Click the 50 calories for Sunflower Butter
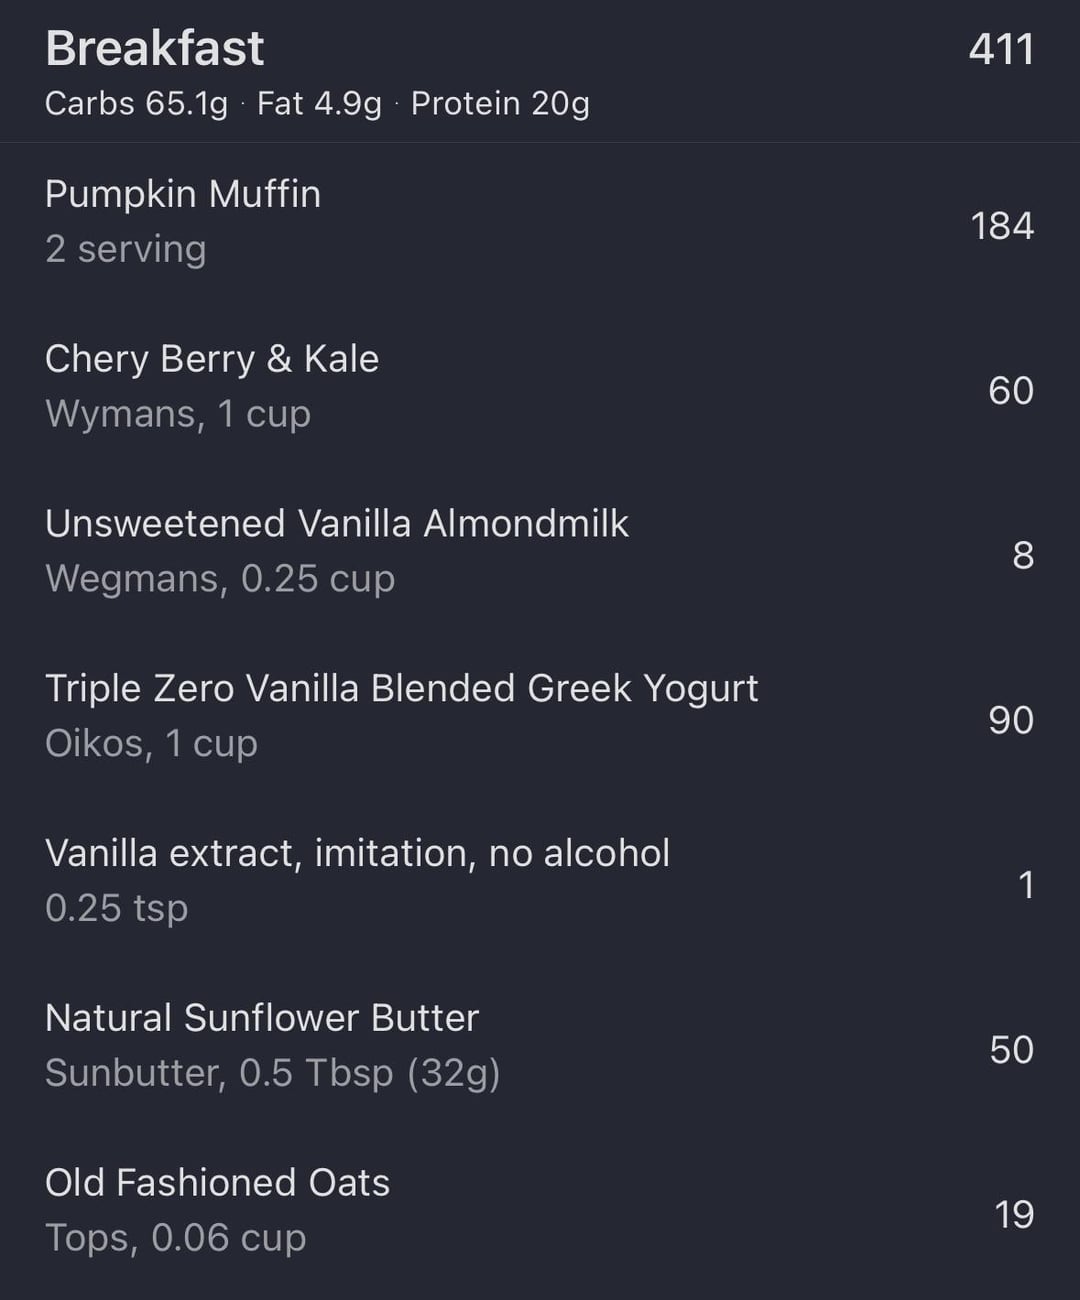Image resolution: width=1080 pixels, height=1300 pixels. click(1011, 1049)
